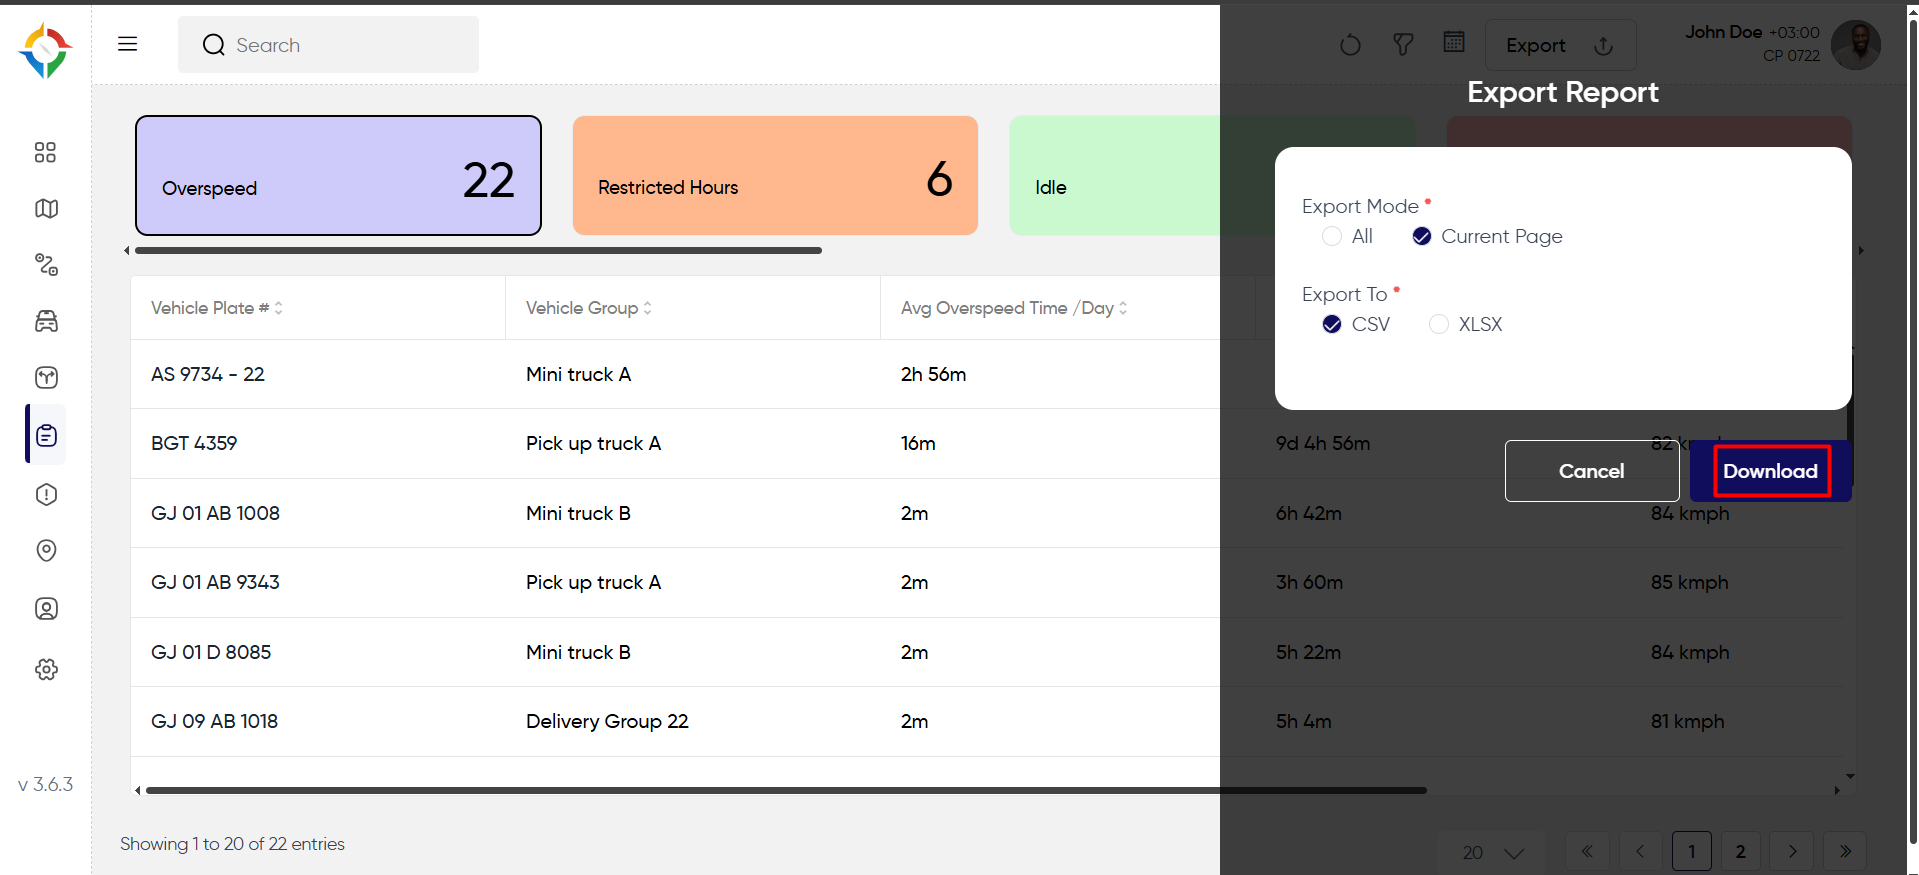Screen dimensions: 1919x875
Task: Select the Restricted Hours summary card
Action: (775, 176)
